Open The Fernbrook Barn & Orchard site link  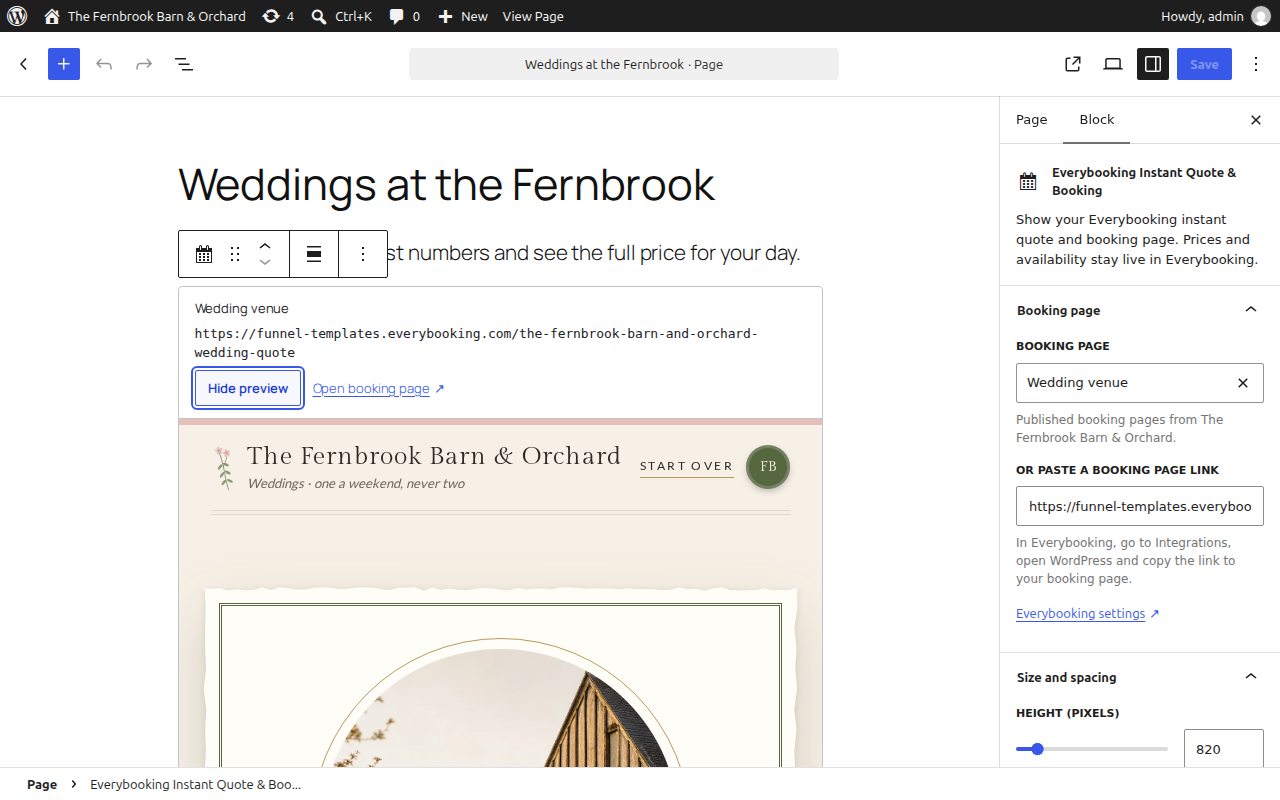click(145, 16)
